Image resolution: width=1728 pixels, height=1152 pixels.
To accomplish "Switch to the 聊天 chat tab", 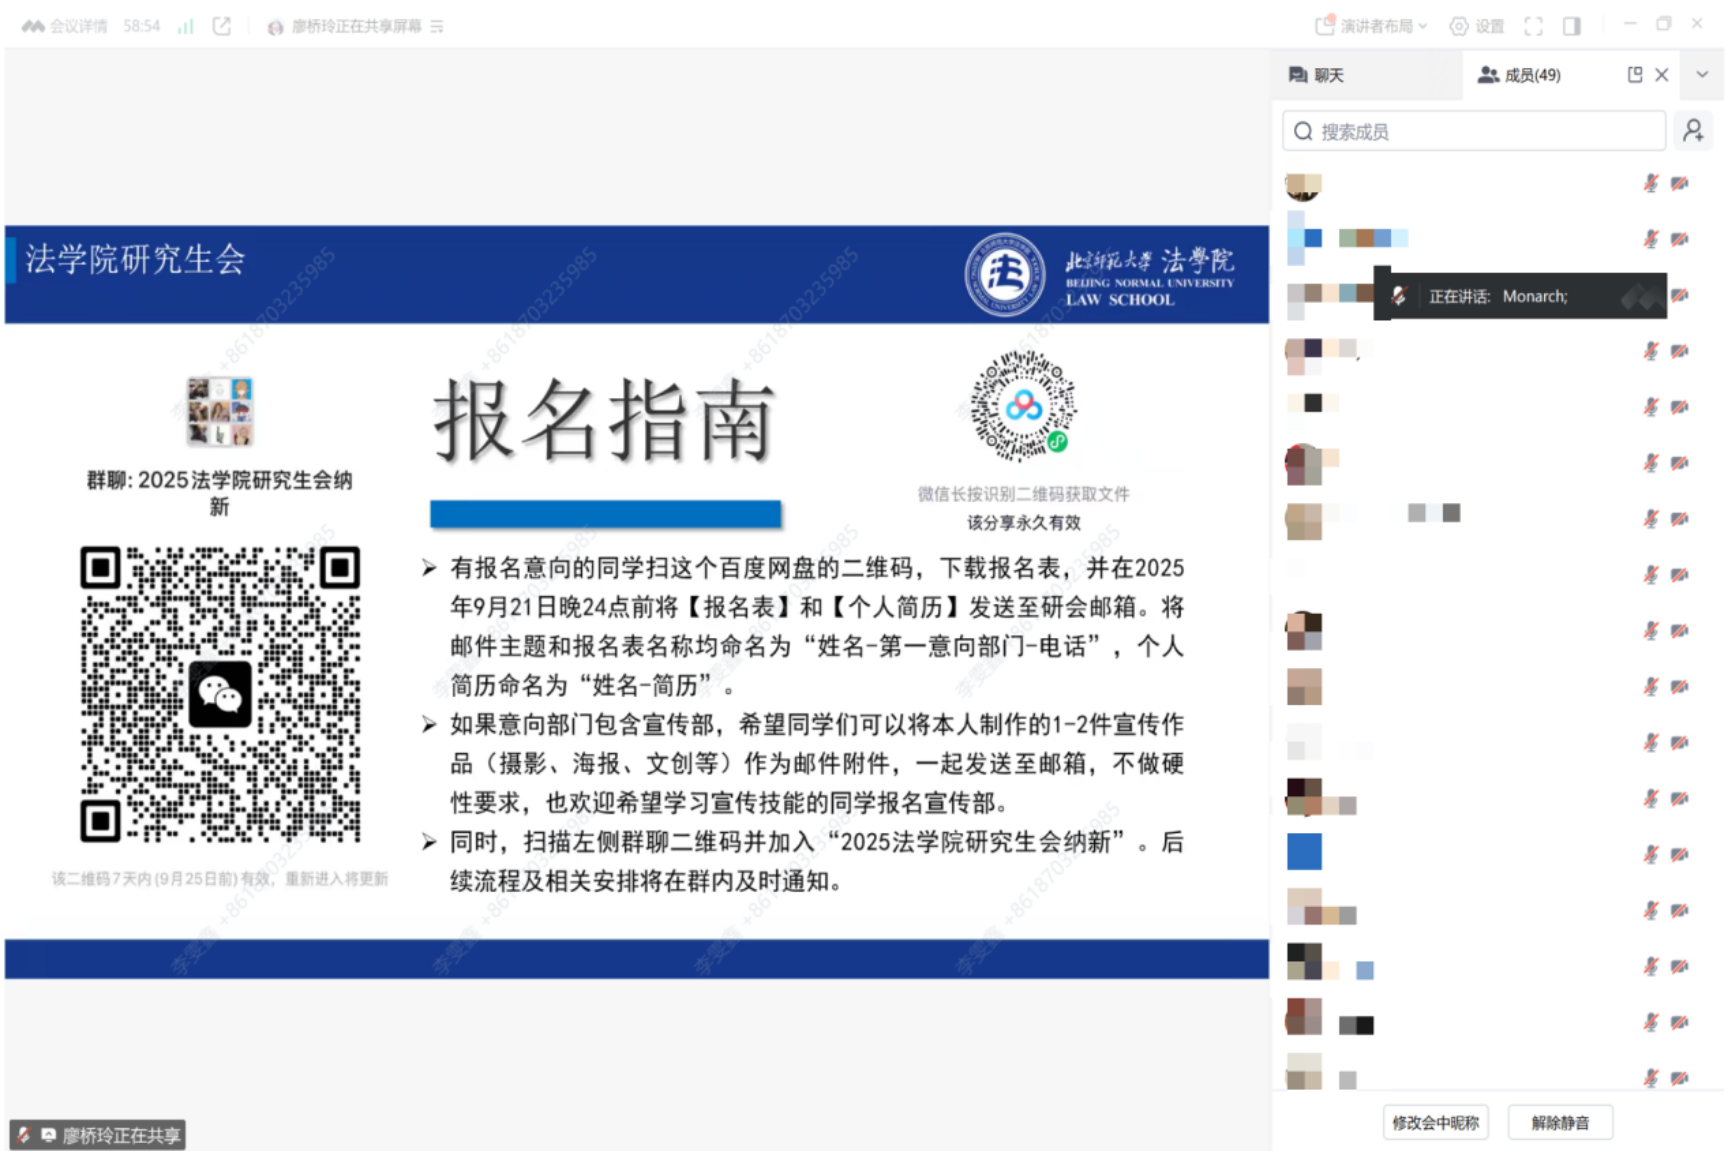I will (x=1317, y=75).
